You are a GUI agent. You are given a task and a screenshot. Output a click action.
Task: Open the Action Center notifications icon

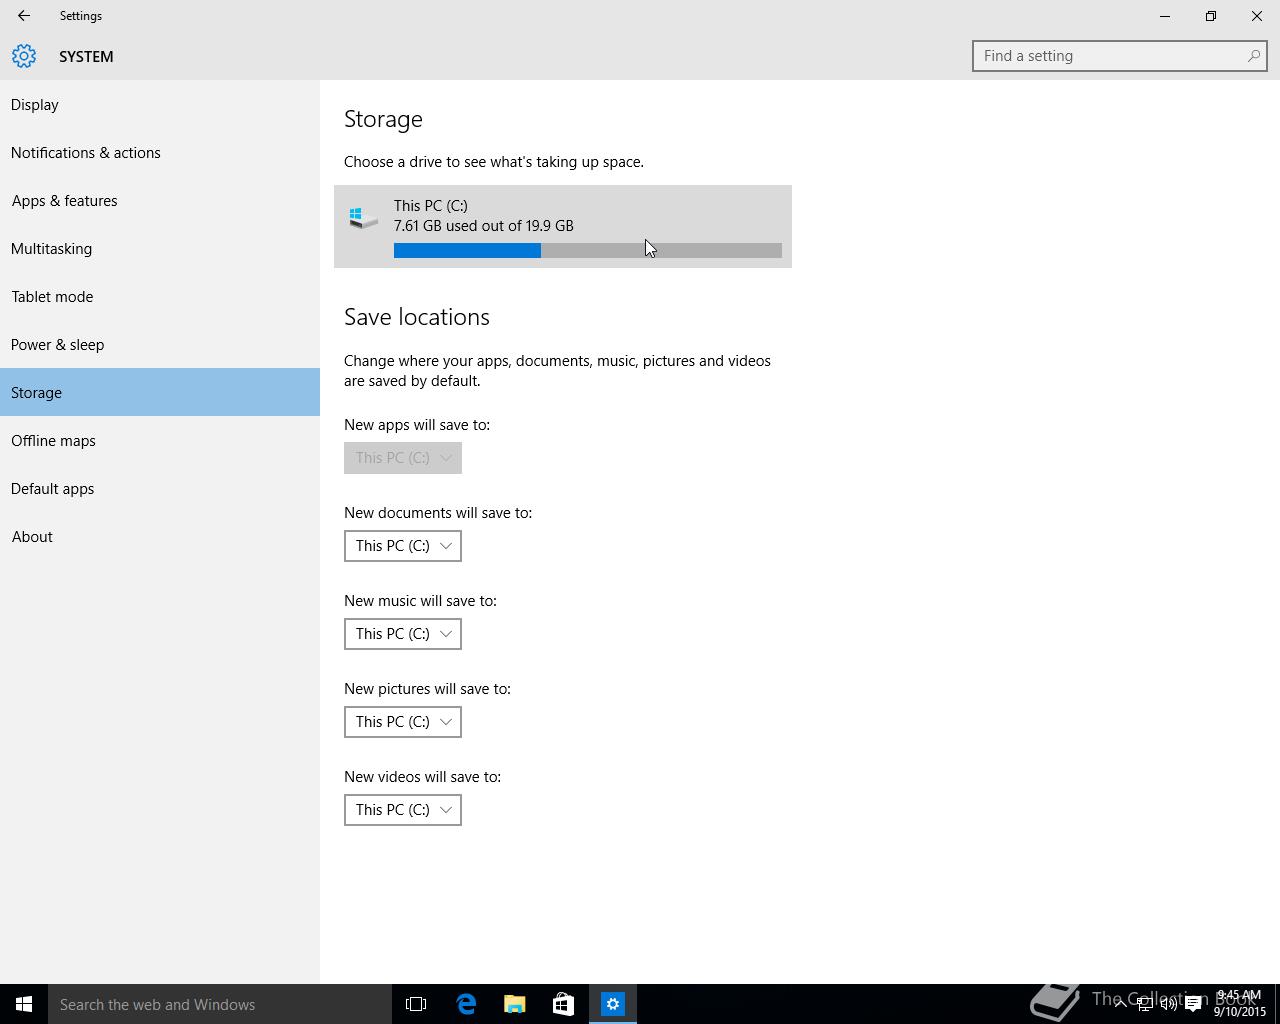(1193, 1004)
